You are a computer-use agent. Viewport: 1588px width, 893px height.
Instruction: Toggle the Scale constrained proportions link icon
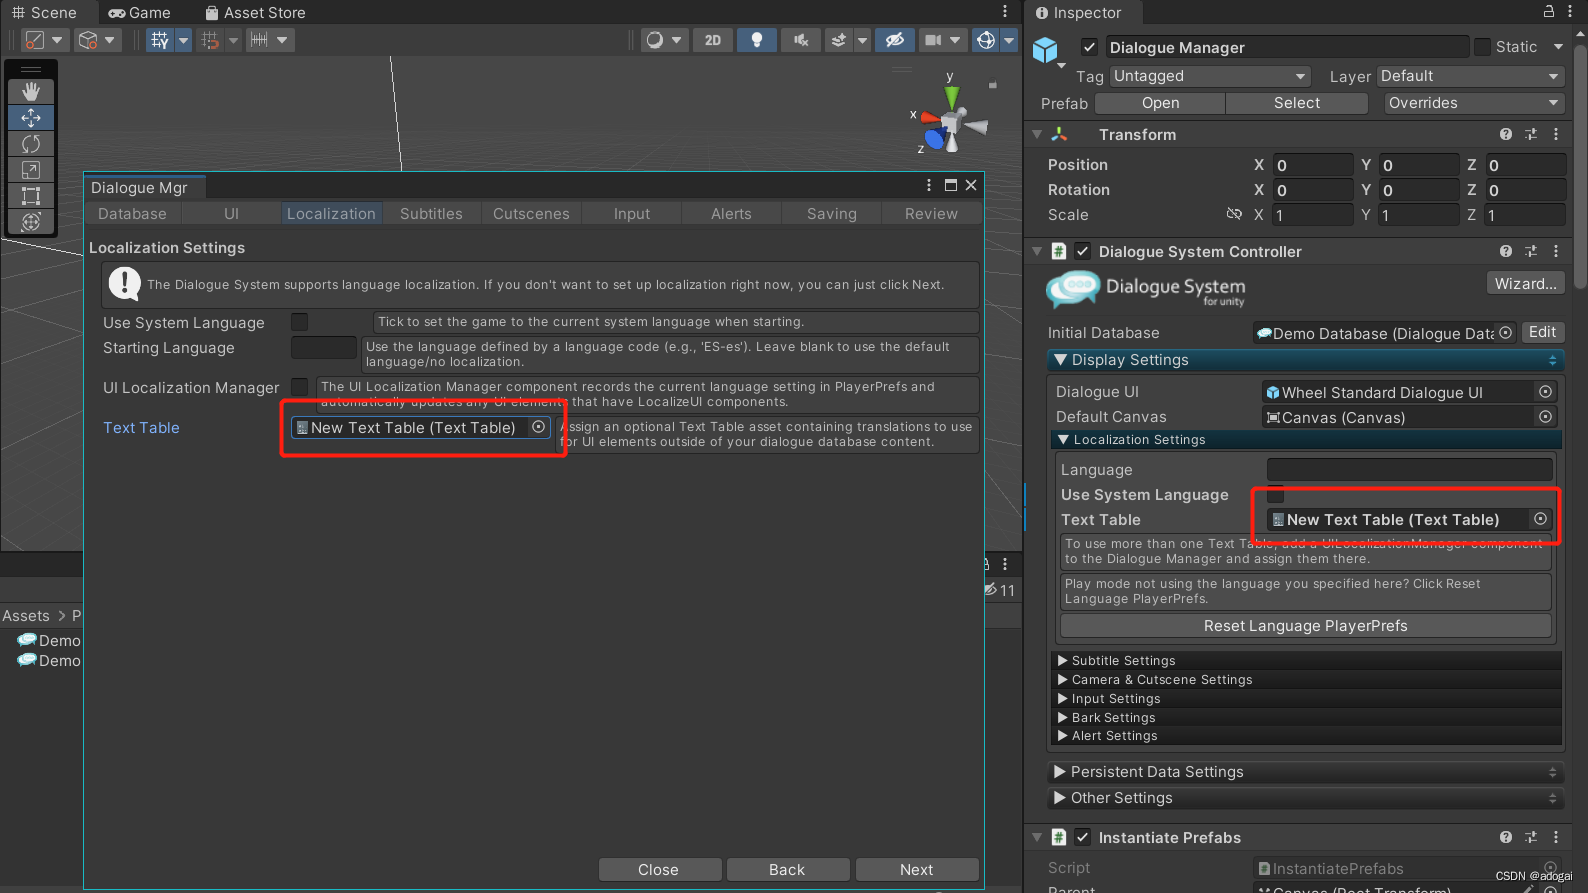(1233, 214)
